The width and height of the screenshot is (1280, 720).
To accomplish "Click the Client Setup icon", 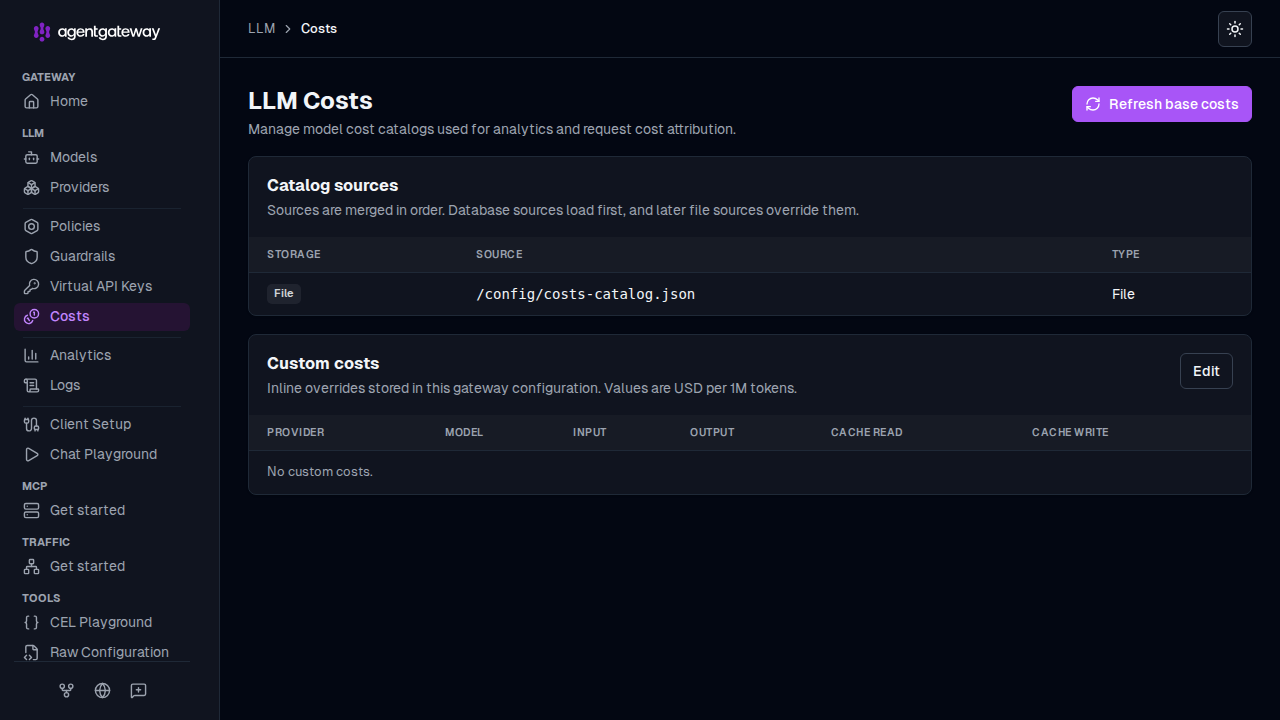I will click(x=31, y=424).
